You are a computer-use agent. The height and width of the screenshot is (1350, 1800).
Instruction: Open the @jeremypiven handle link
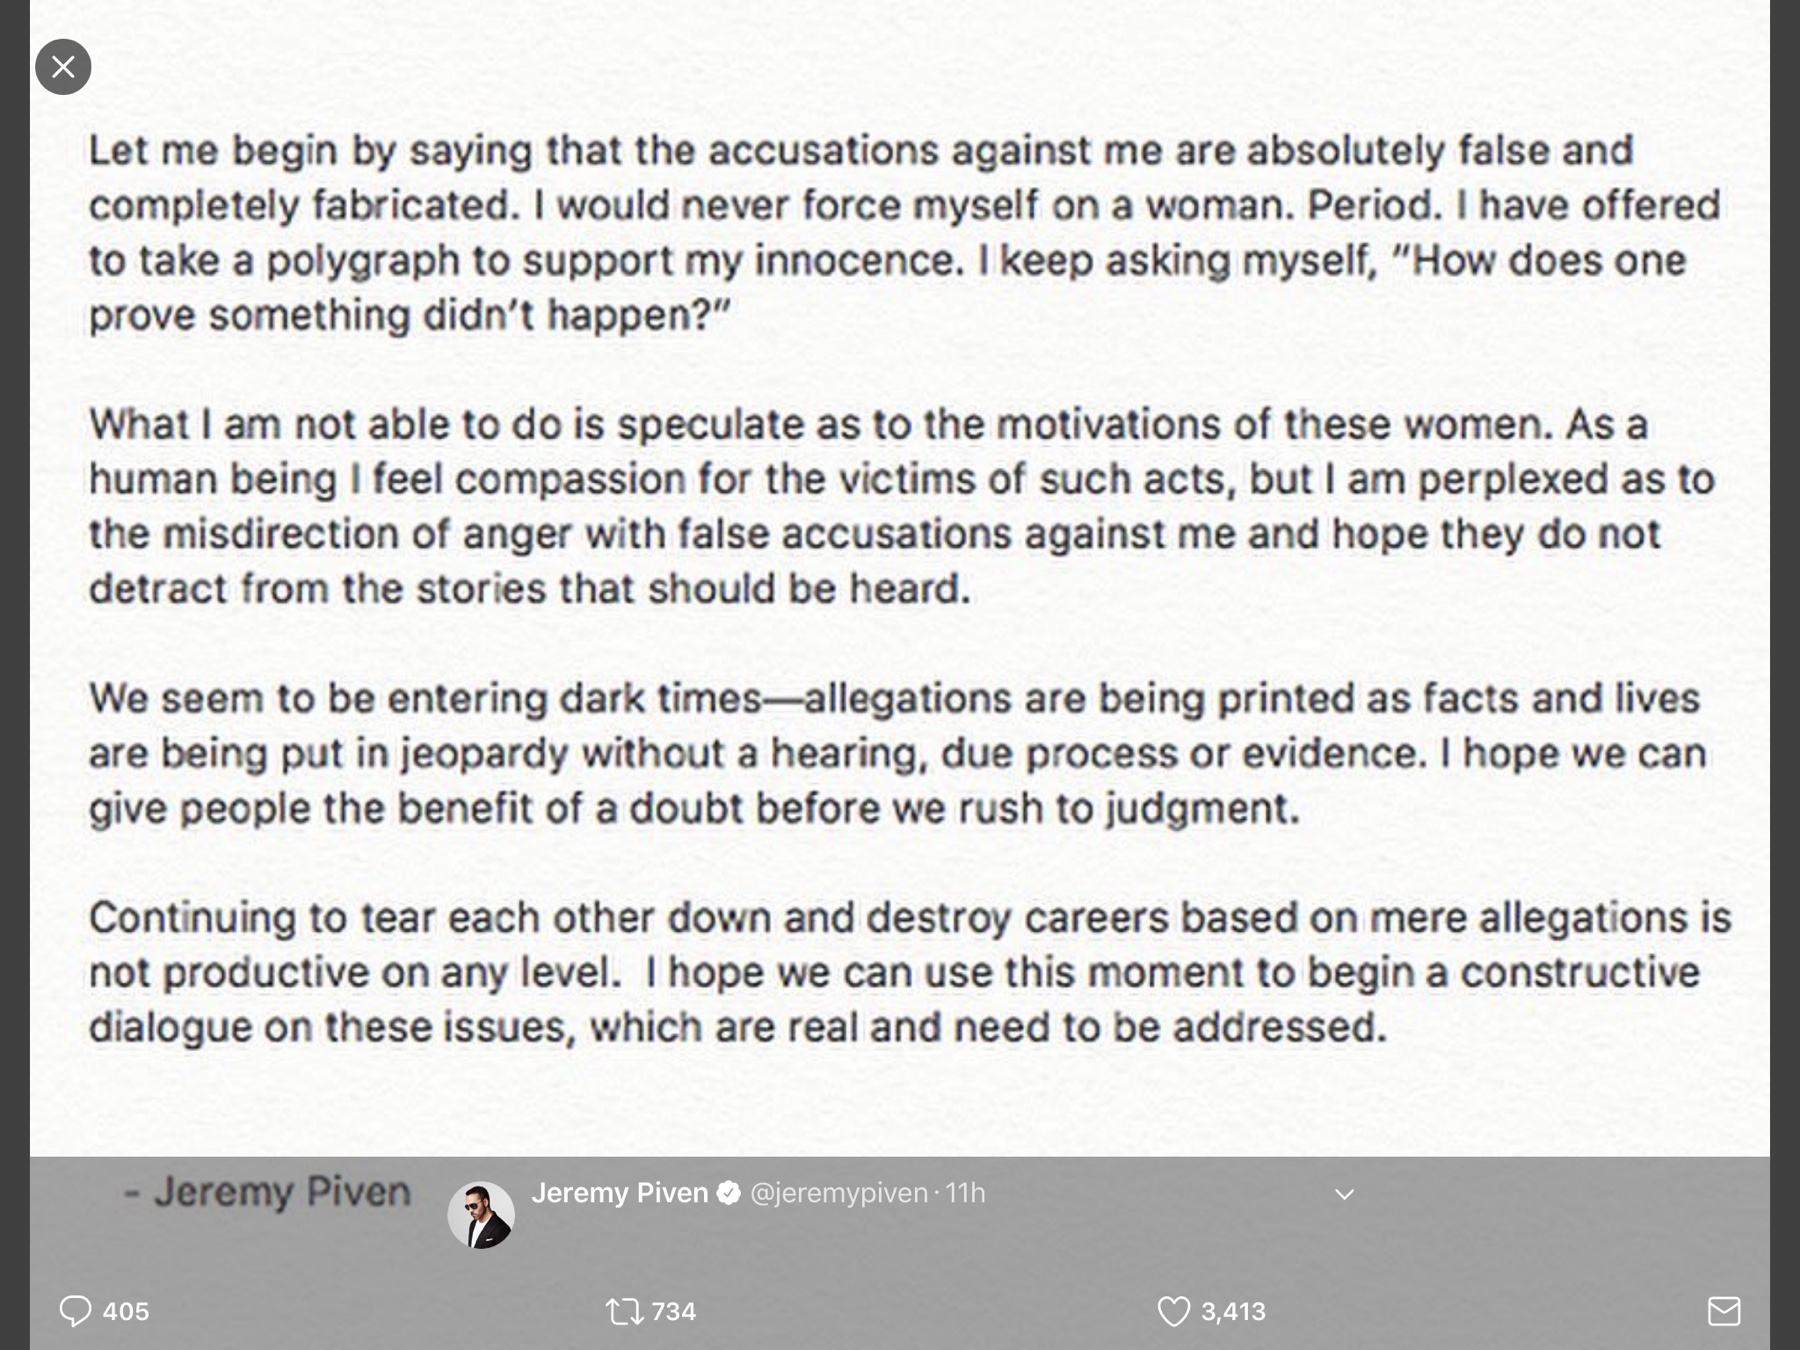pos(838,1193)
